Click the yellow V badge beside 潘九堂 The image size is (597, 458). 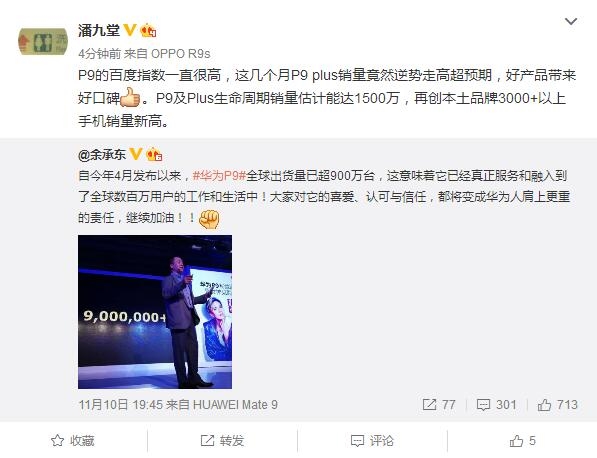coord(130,30)
